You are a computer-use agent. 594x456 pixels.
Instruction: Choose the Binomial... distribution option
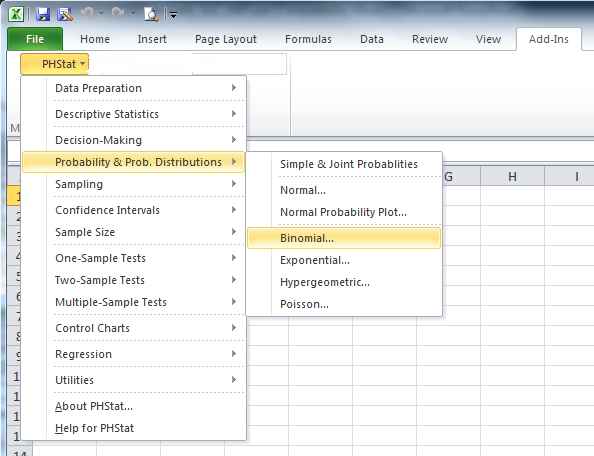point(344,238)
